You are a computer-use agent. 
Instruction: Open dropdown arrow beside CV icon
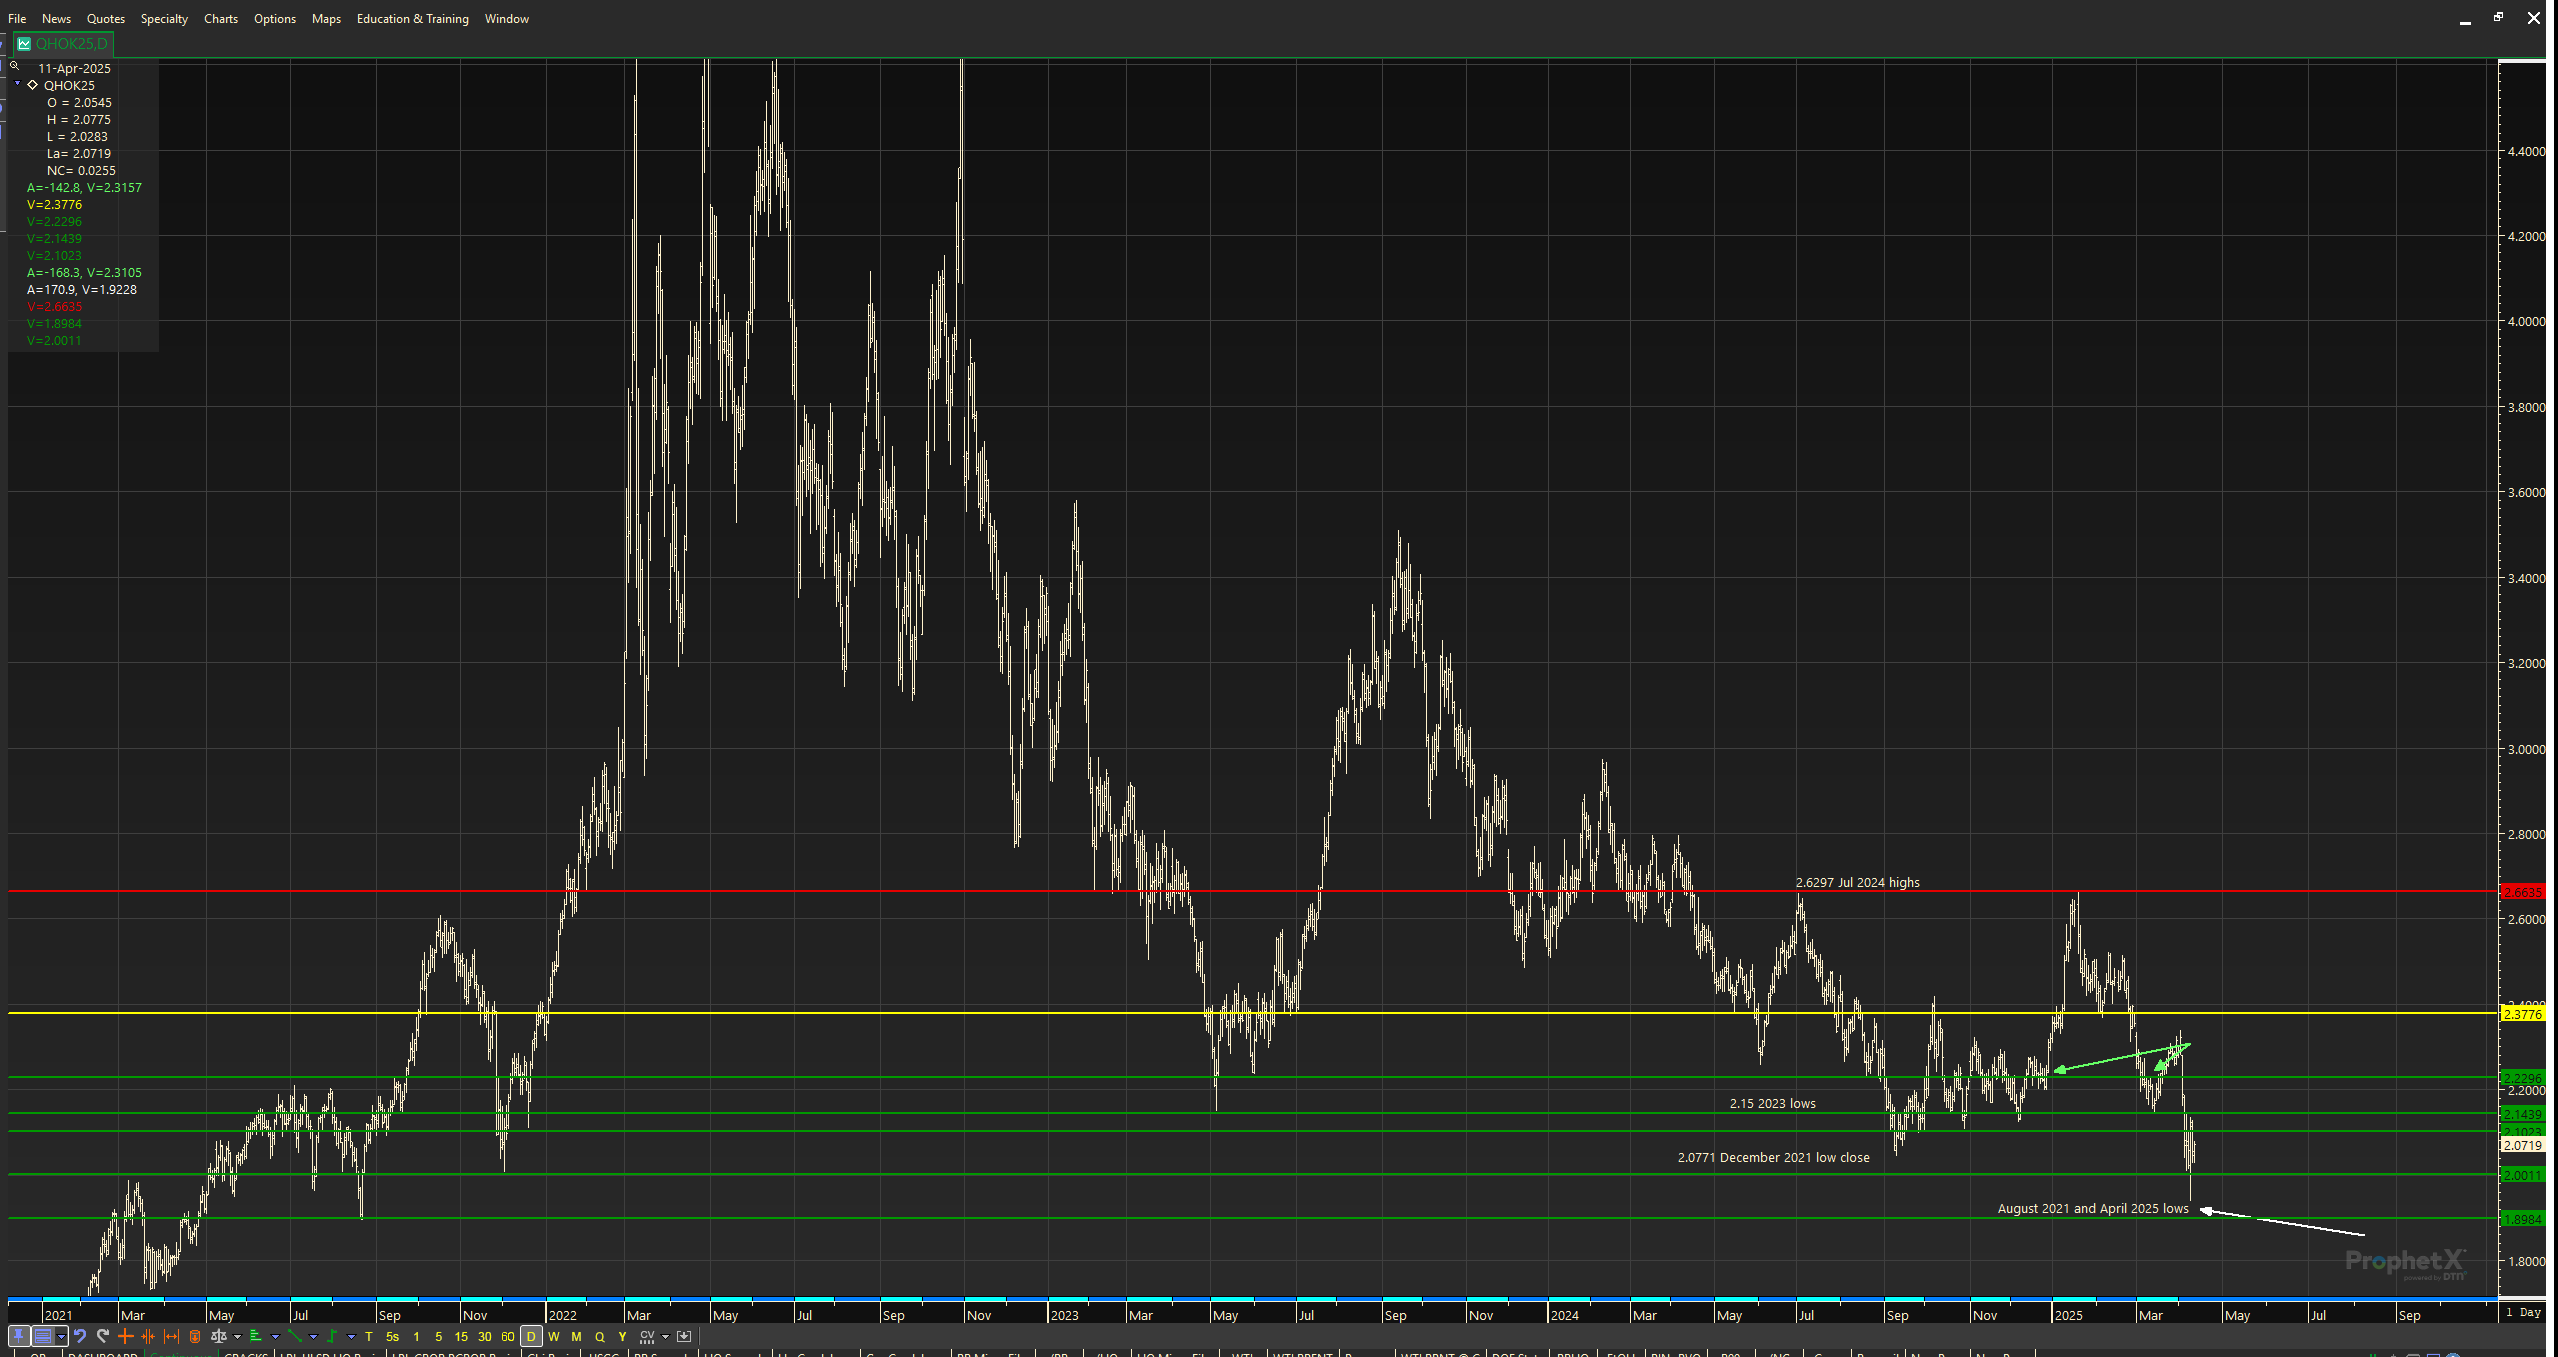(665, 1337)
